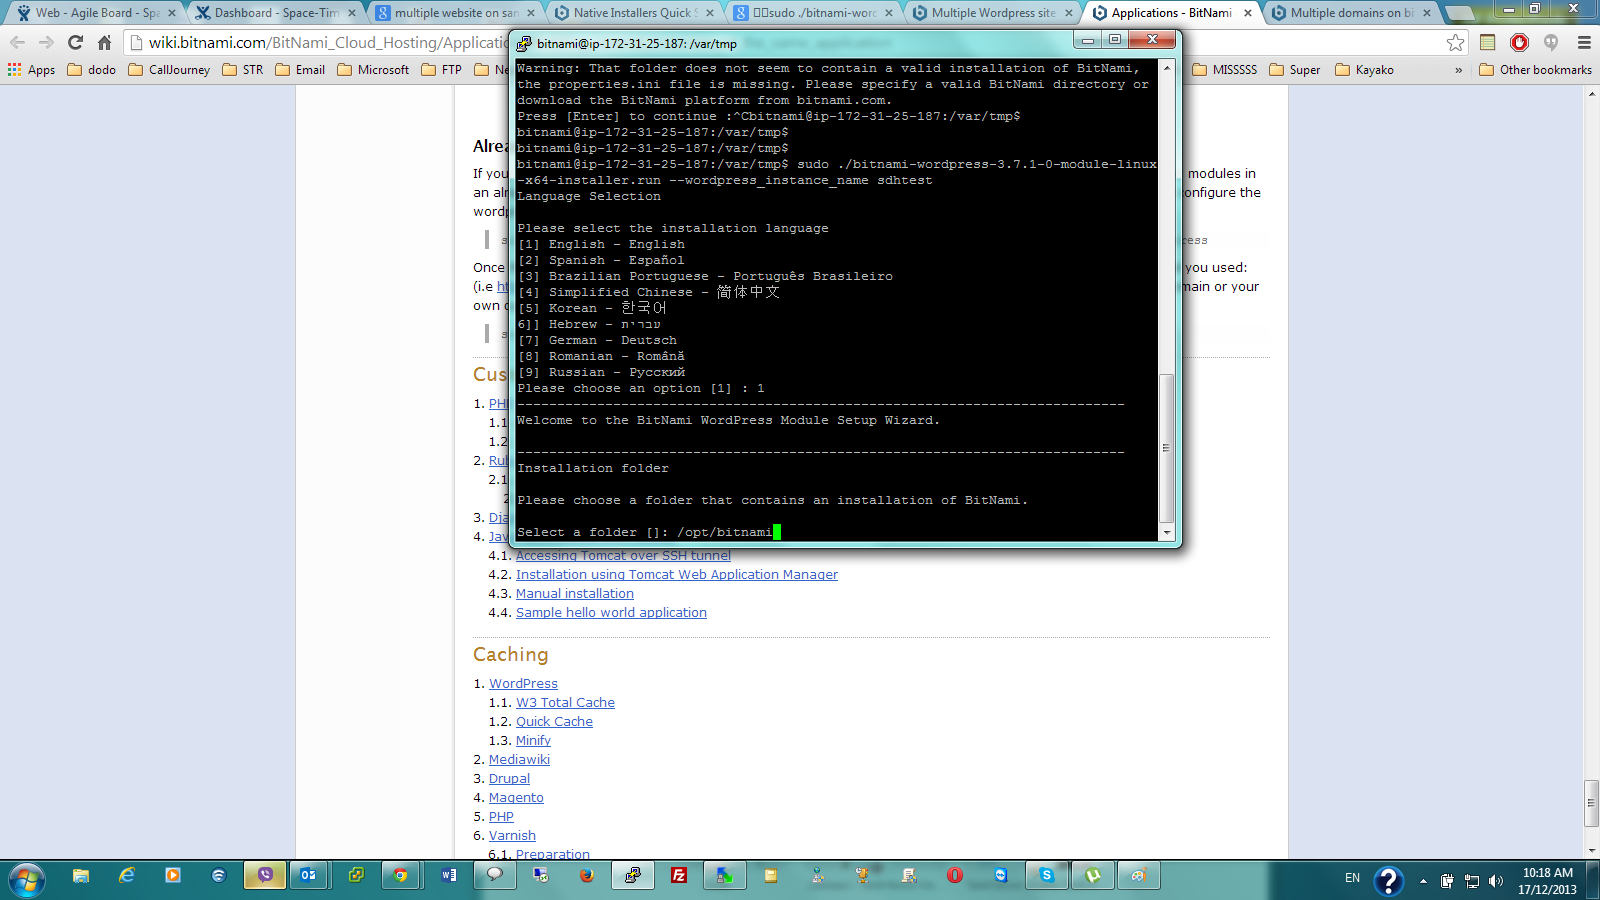This screenshot has height=900, width=1600.
Task: Click the PuTTY window system menu icon
Action: [x=524, y=44]
